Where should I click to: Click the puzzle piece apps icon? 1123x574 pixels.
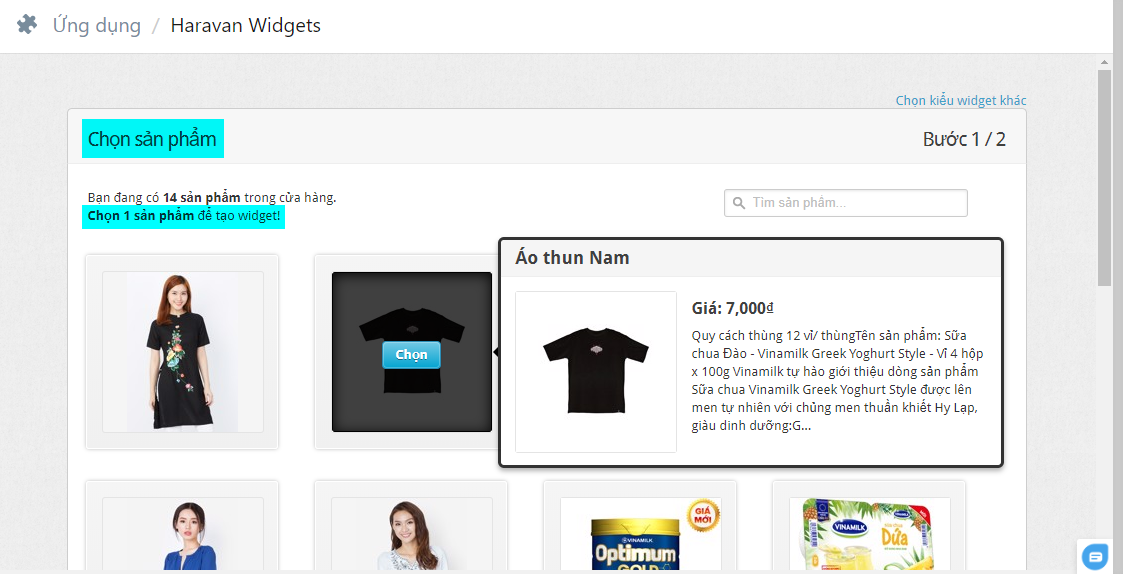pyautogui.click(x=26, y=25)
